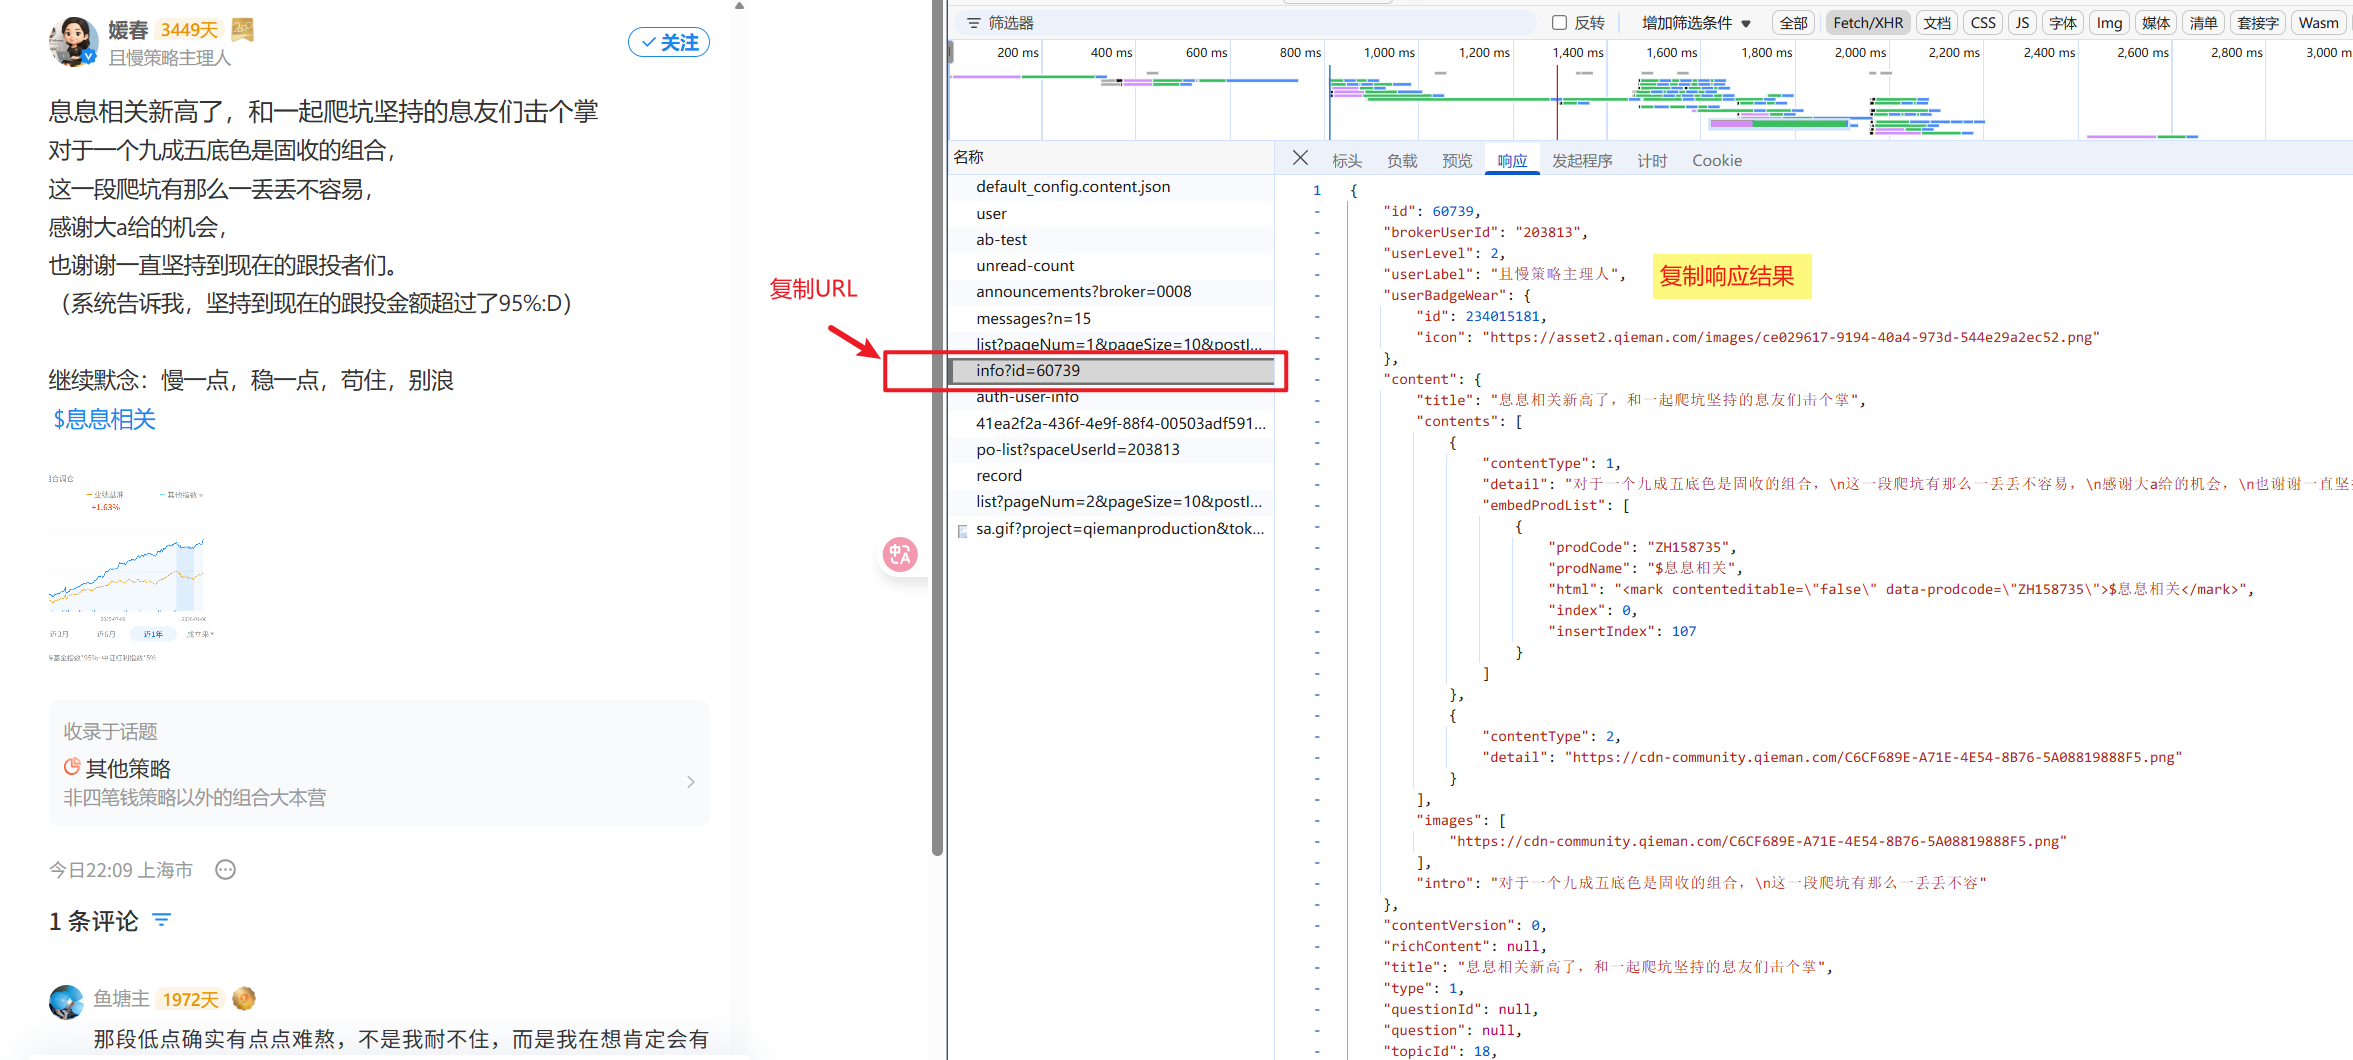Image resolution: width=2353 pixels, height=1060 pixels.
Task: Close the request details panel
Action: point(1299,158)
